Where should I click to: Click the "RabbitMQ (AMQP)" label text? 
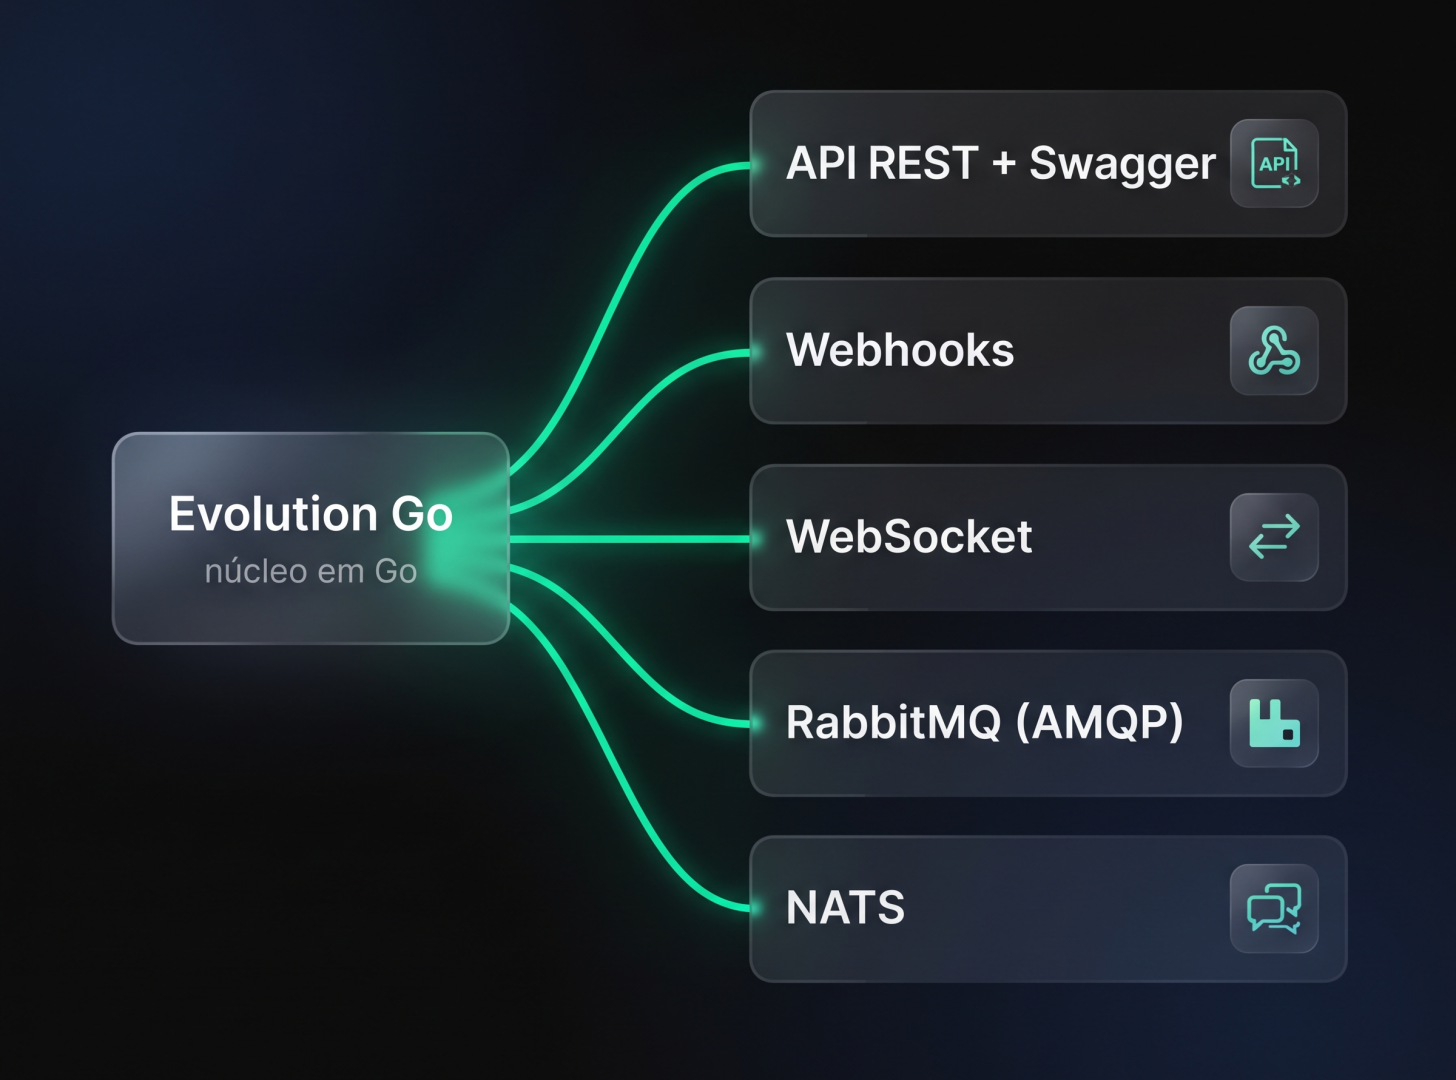(985, 723)
